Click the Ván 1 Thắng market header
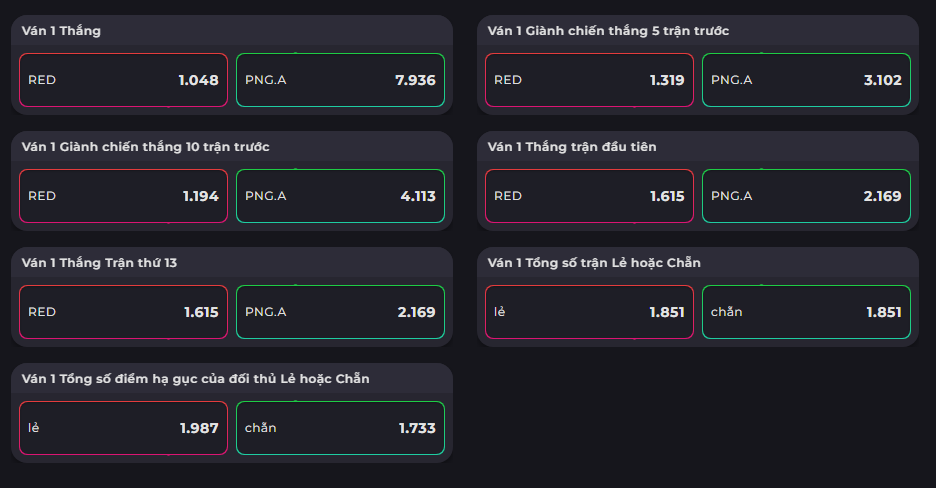 tap(61, 31)
